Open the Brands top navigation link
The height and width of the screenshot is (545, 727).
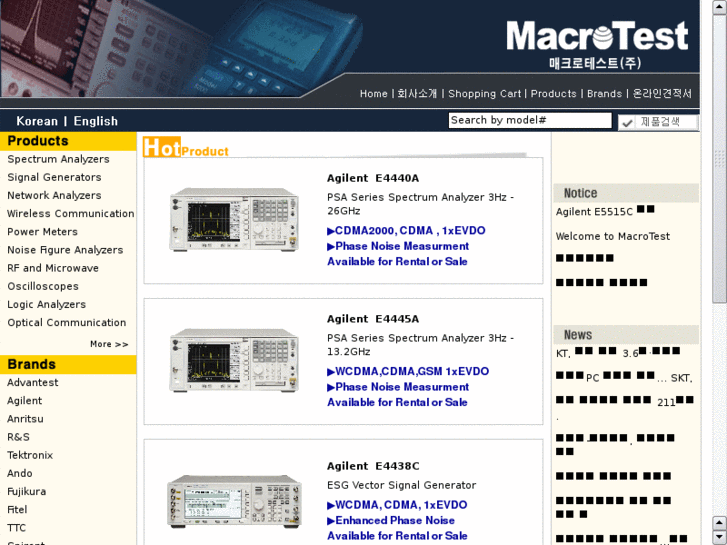(x=604, y=94)
